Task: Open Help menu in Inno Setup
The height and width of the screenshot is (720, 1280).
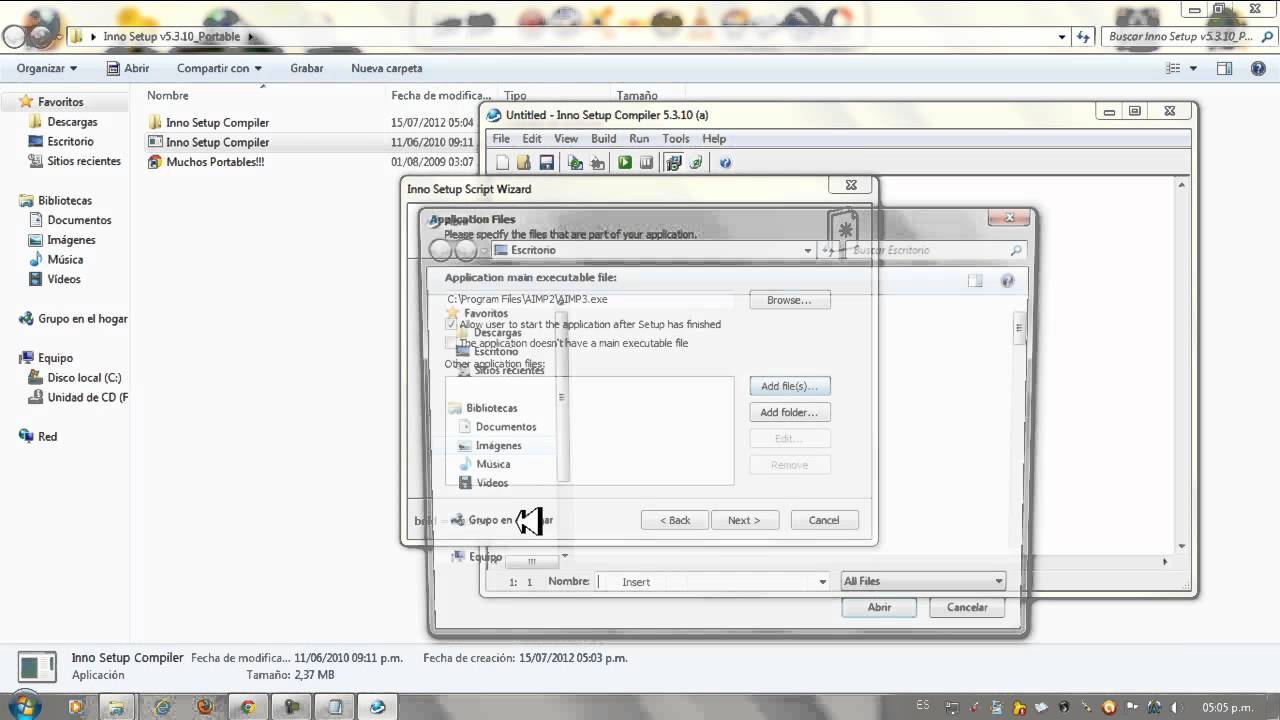Action: [714, 139]
